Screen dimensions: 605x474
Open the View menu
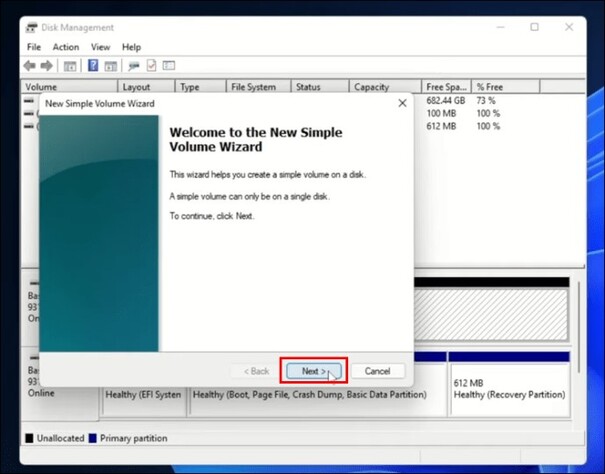click(100, 47)
